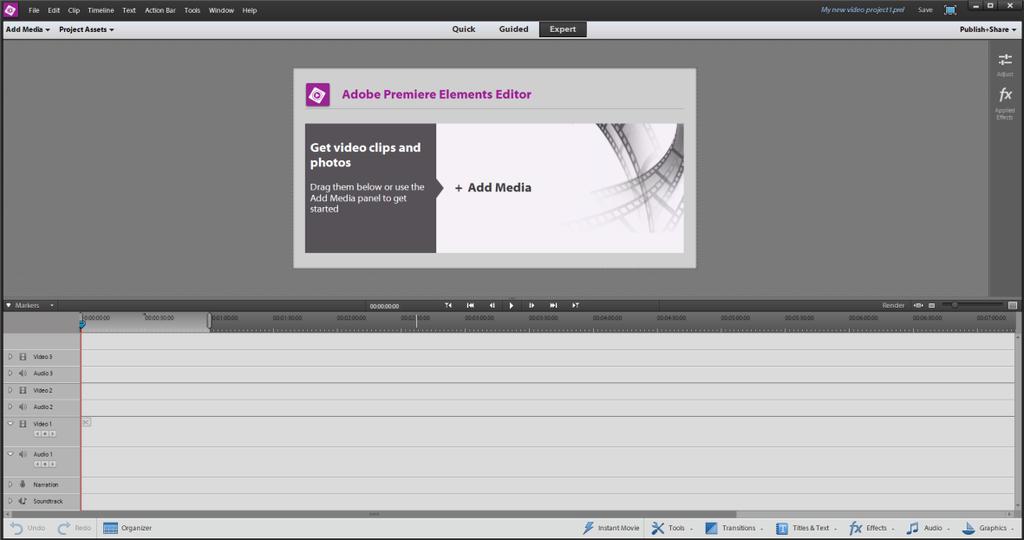Open the Window menu
The height and width of the screenshot is (540, 1024).
pos(221,10)
